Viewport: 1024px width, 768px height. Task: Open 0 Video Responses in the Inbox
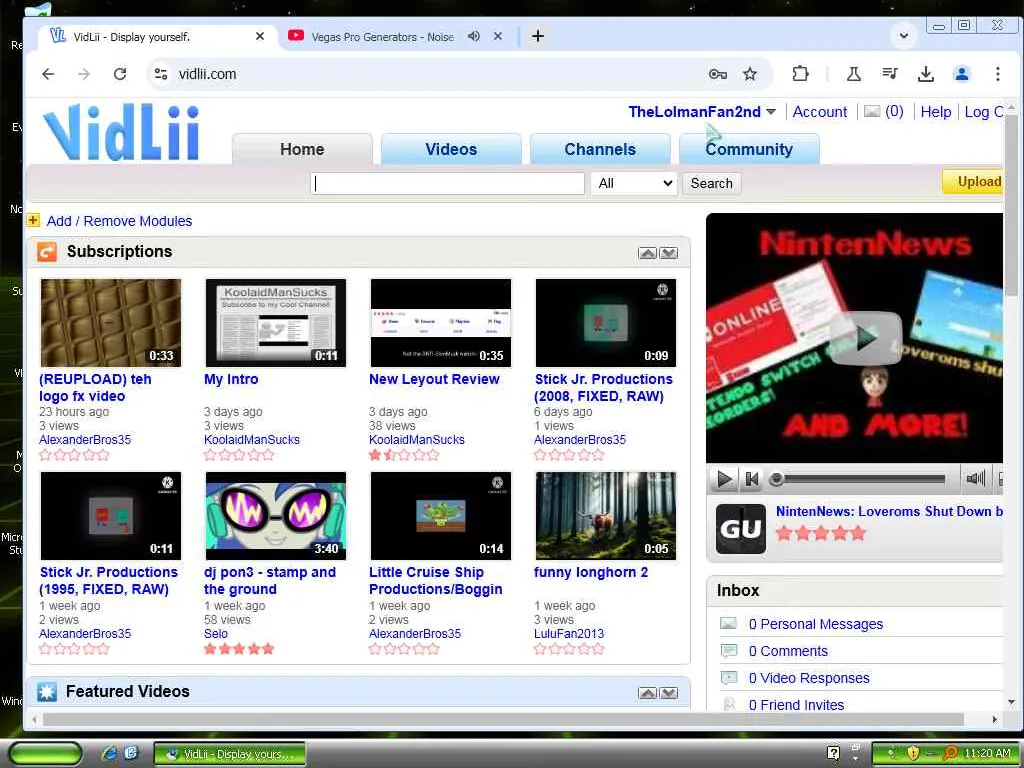(x=809, y=678)
